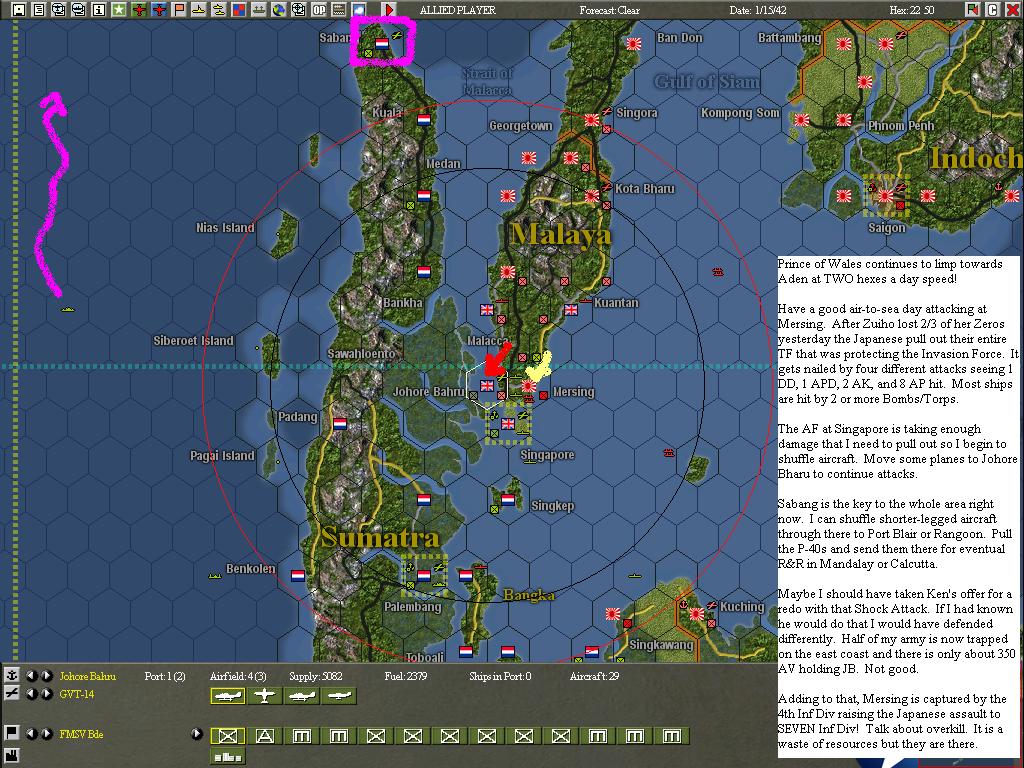Show next land unit with FMSV Bde right arrow
The image size is (1024, 768).
pyautogui.click(x=46, y=733)
